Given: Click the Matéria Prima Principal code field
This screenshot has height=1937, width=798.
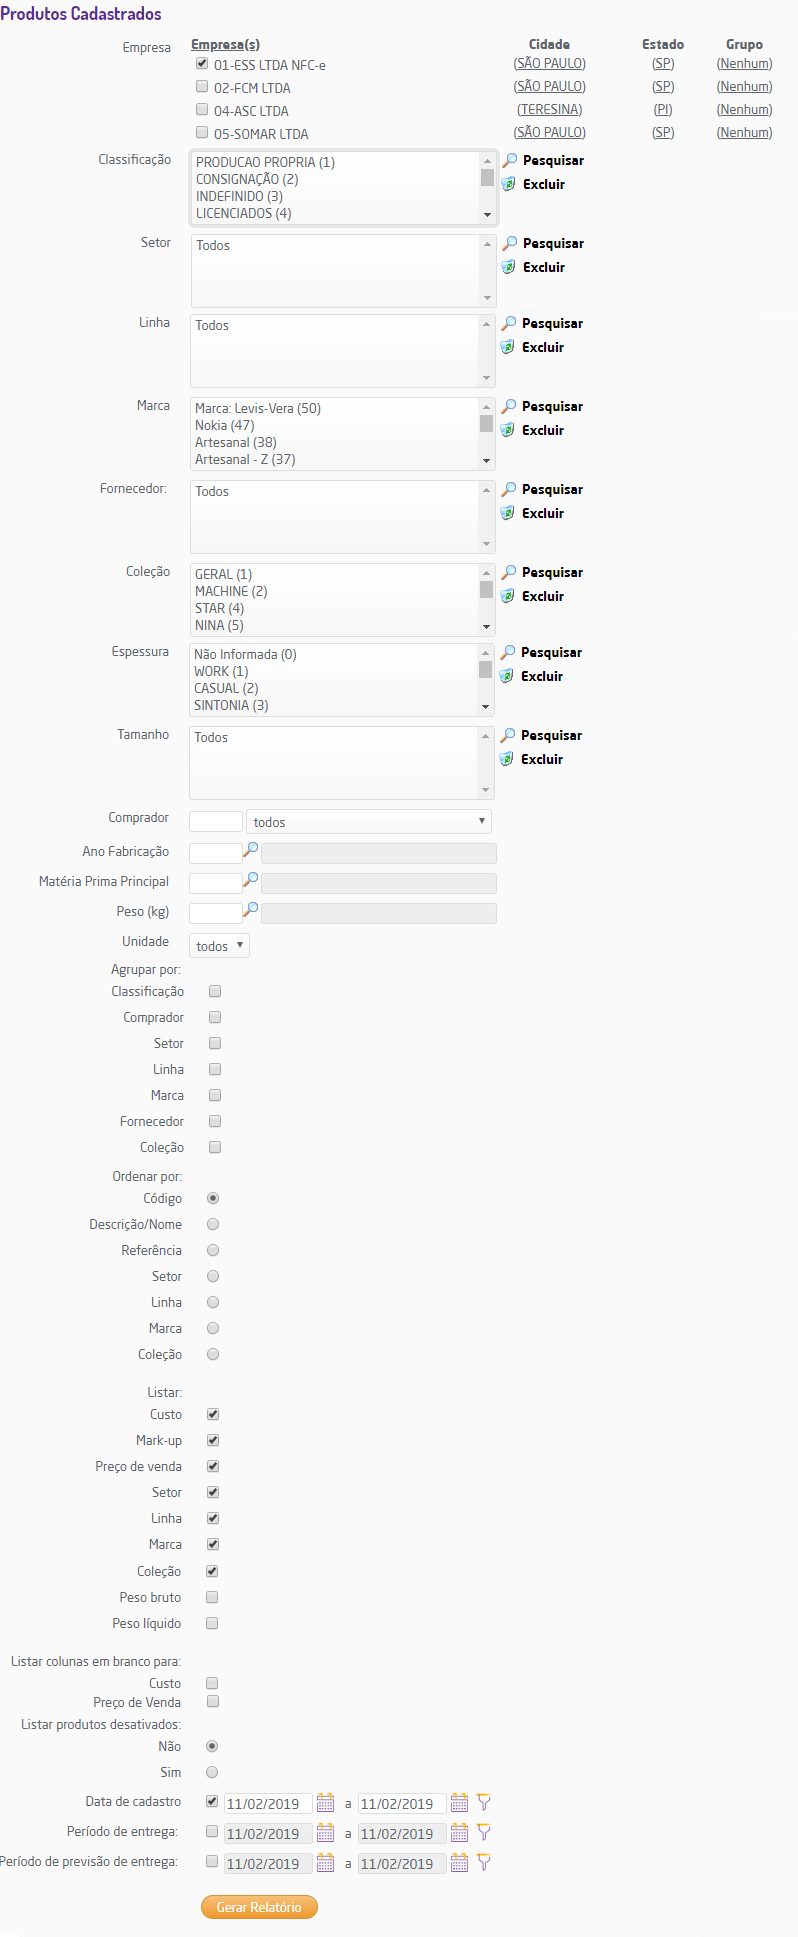Looking at the screenshot, I should point(215,882).
